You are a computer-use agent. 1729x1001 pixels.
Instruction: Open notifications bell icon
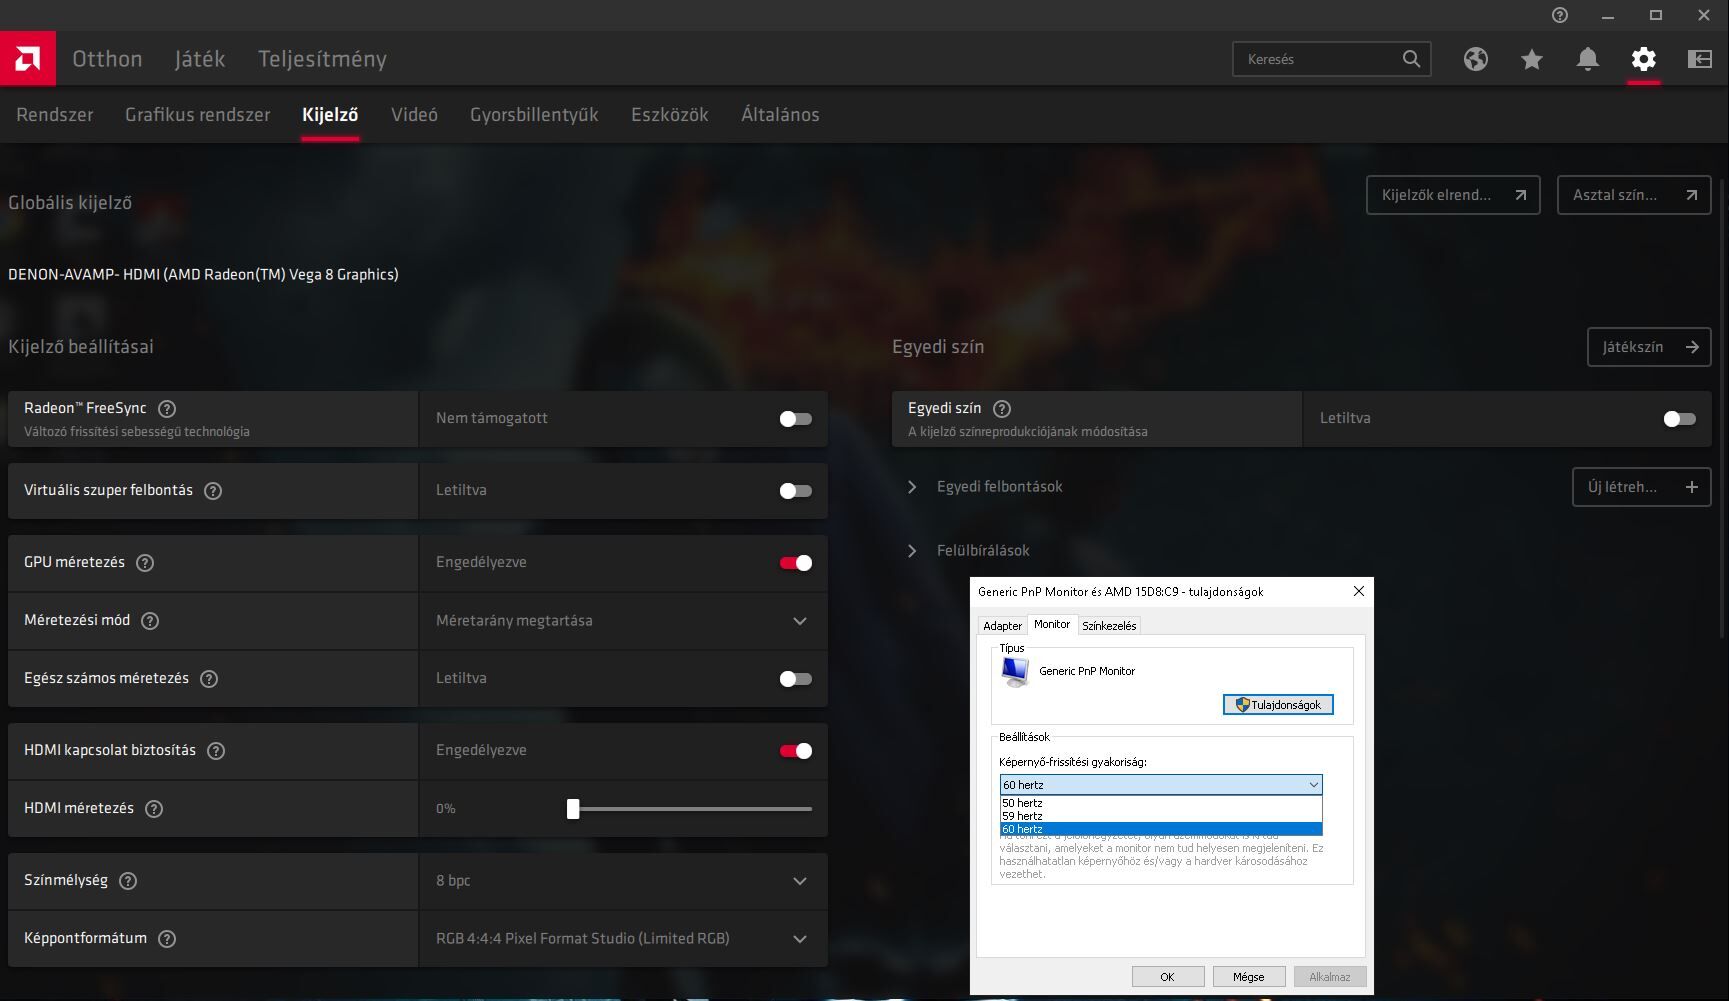1587,59
